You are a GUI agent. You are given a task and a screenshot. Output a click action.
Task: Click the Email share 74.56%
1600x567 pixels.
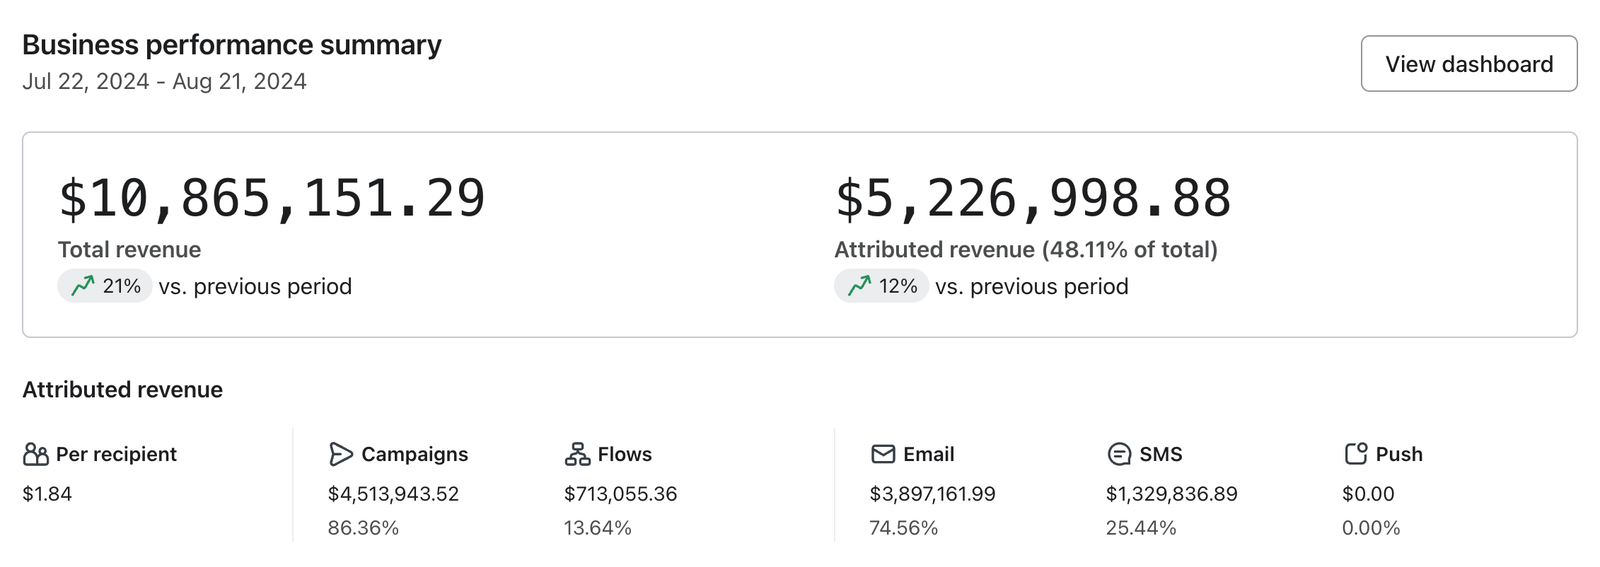tap(903, 528)
